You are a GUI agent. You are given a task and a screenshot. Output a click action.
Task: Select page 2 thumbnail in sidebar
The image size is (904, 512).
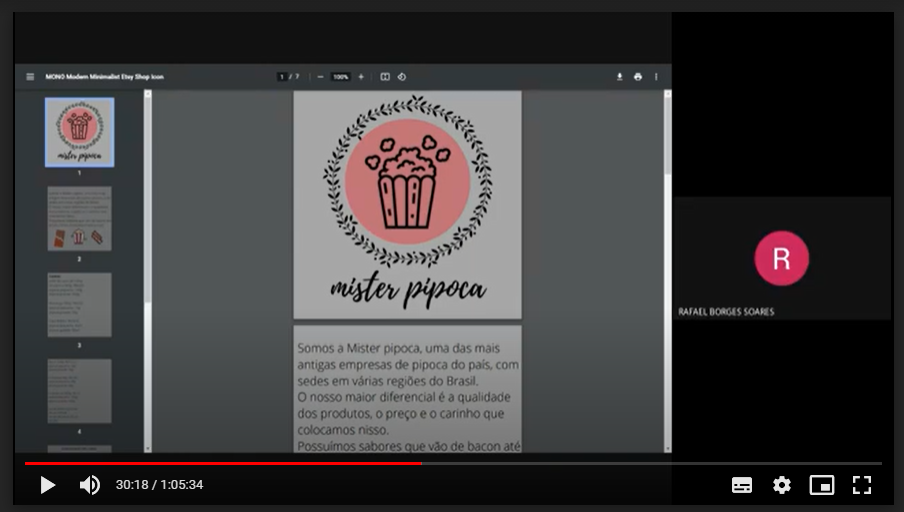79,218
